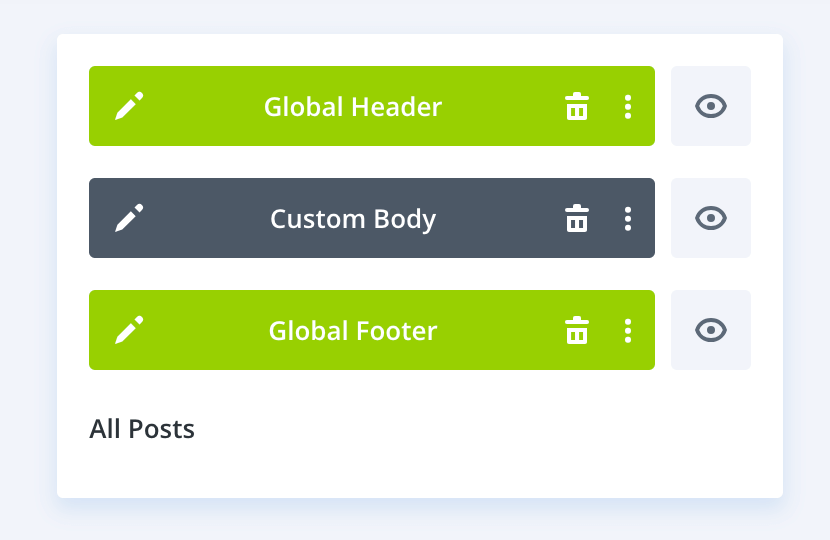
Task: Select the Custom Body label text
Action: pos(352,218)
